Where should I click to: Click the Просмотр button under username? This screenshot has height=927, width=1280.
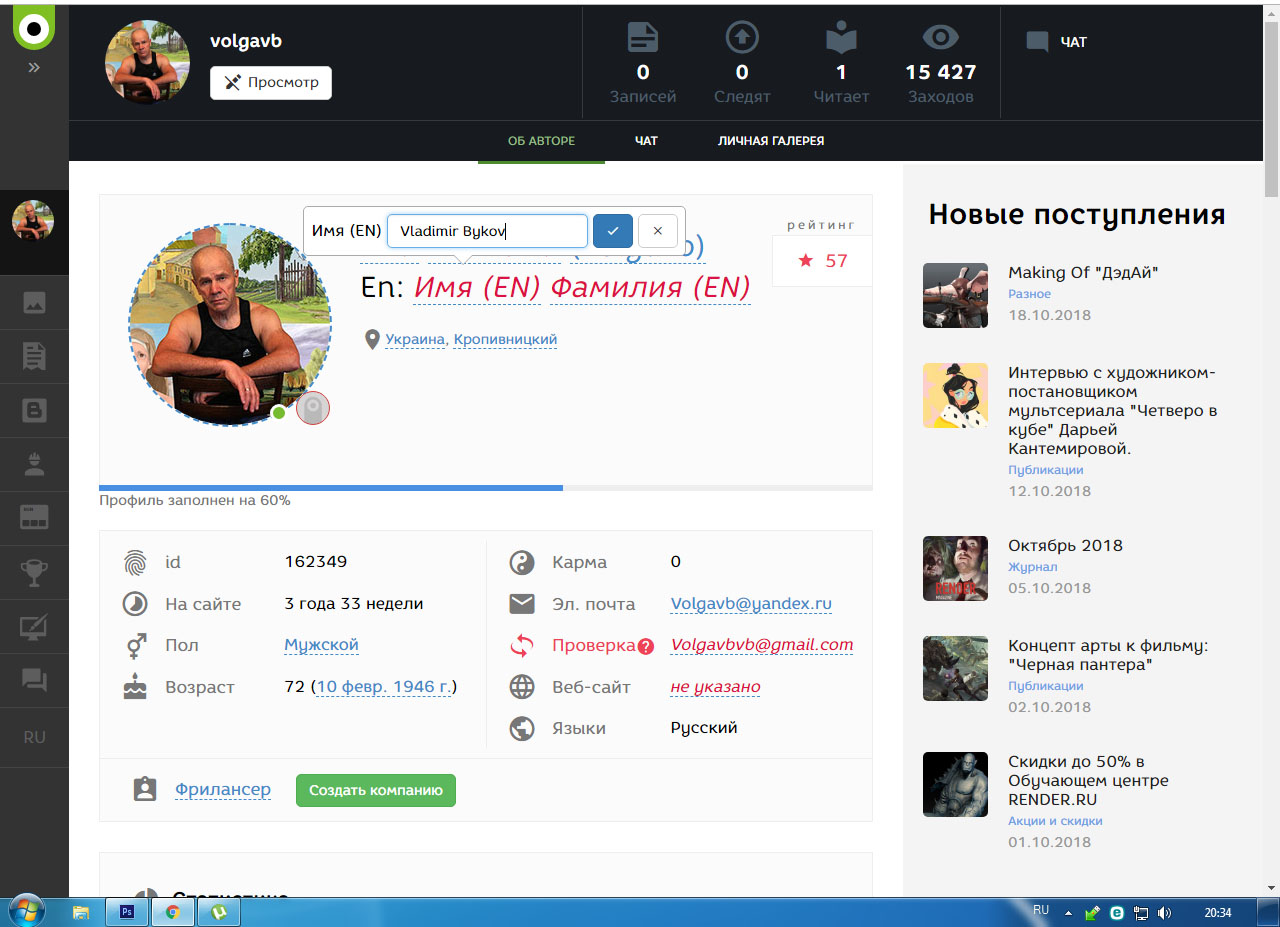pyautogui.click(x=271, y=83)
